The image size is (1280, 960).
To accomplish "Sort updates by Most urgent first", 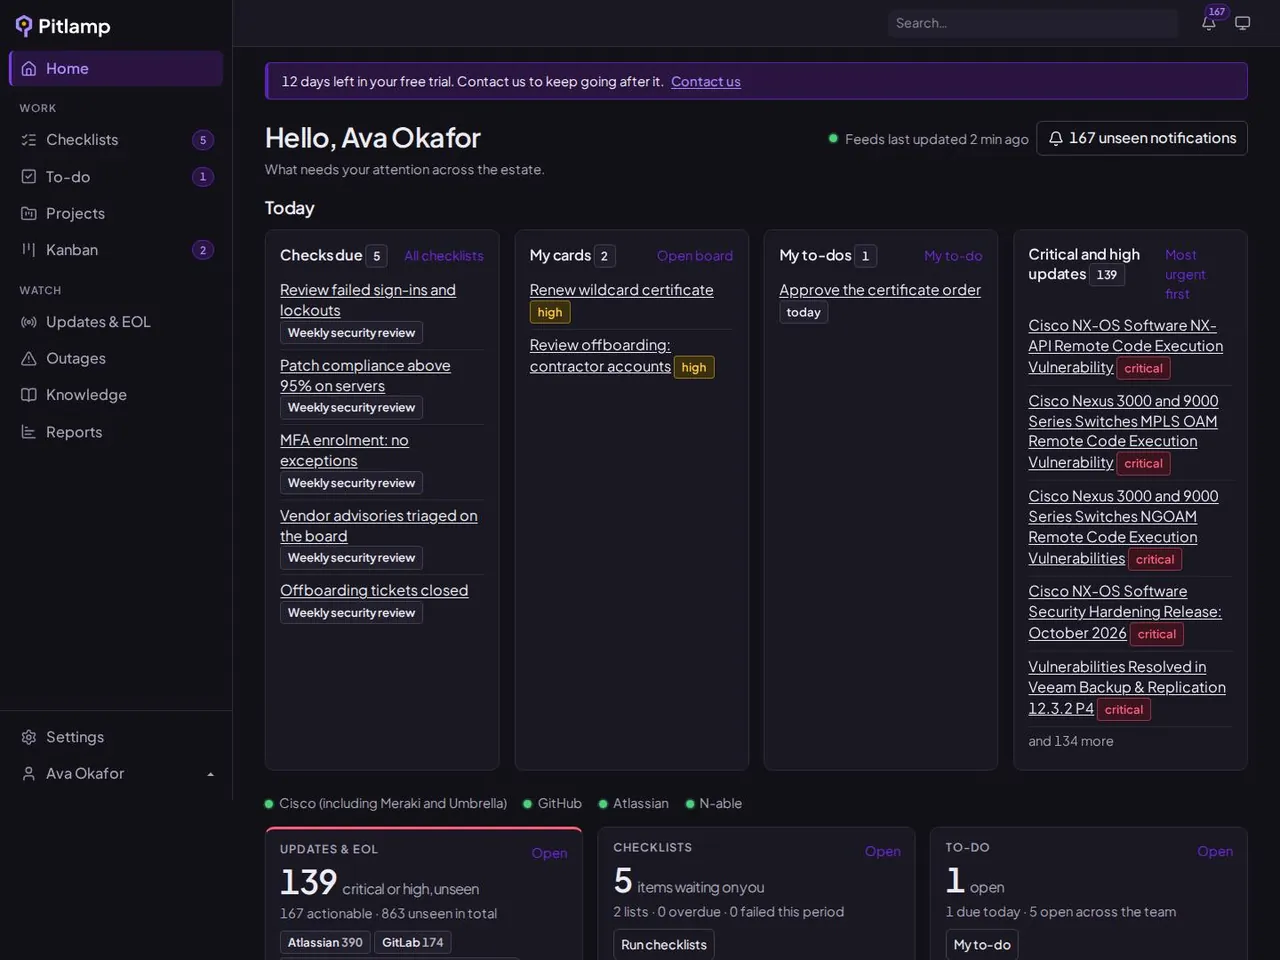I will click(1185, 274).
